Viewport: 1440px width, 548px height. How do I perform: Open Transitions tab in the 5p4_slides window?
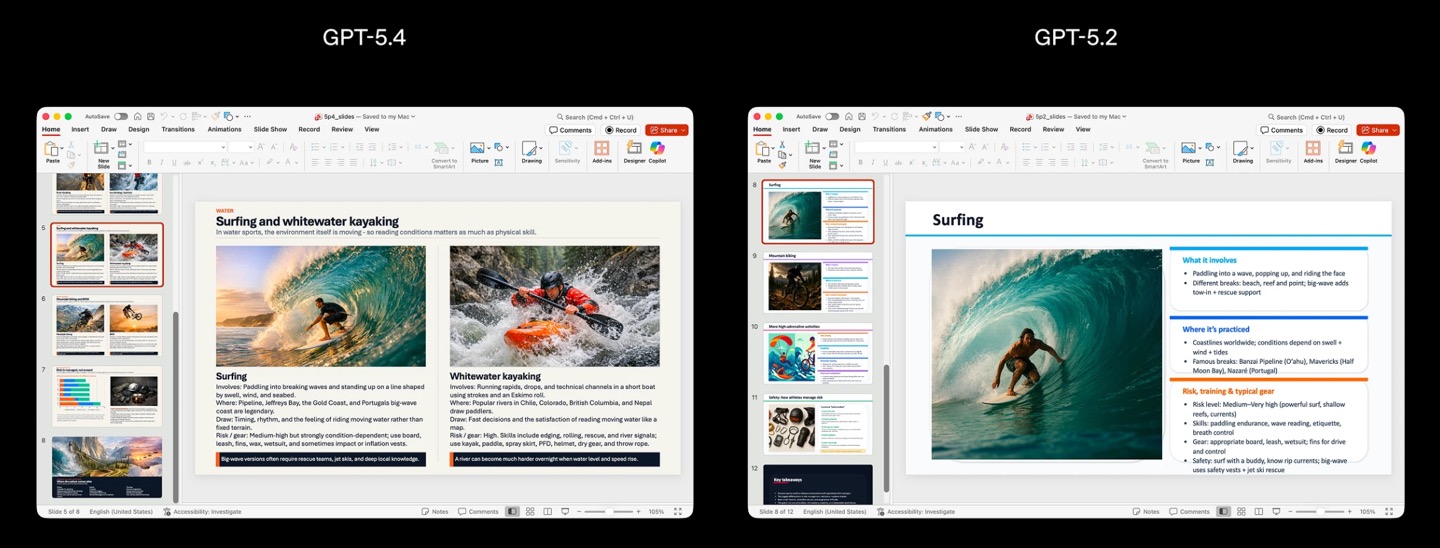[x=178, y=129]
